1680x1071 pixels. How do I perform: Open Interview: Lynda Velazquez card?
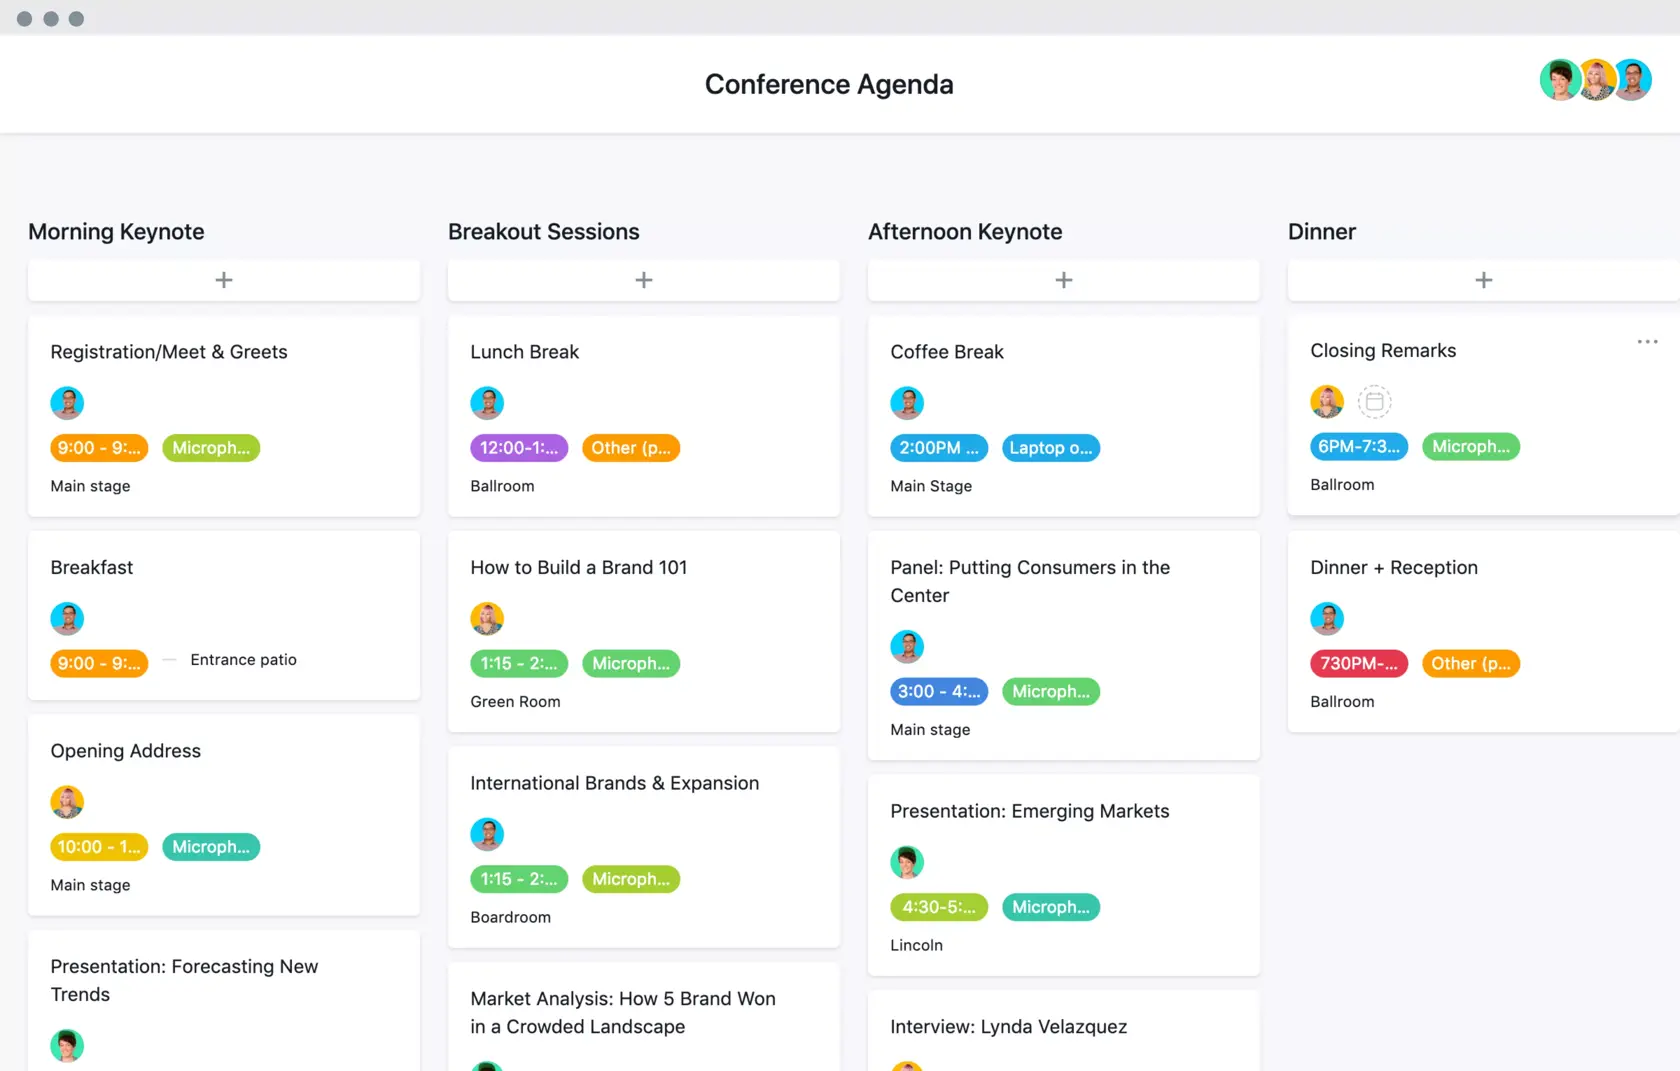1008,1027
